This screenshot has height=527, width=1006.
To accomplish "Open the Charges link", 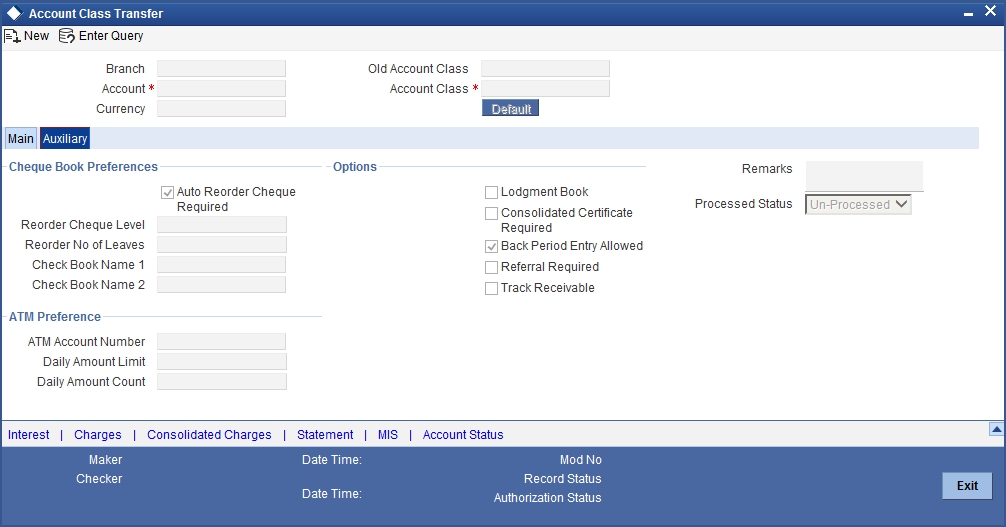I will coord(98,435).
